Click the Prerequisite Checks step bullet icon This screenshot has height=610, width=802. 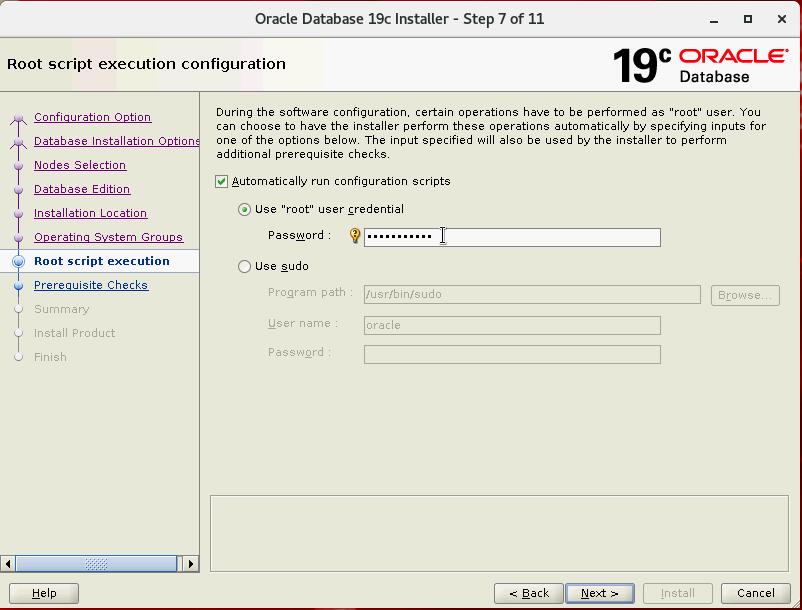(x=18, y=286)
